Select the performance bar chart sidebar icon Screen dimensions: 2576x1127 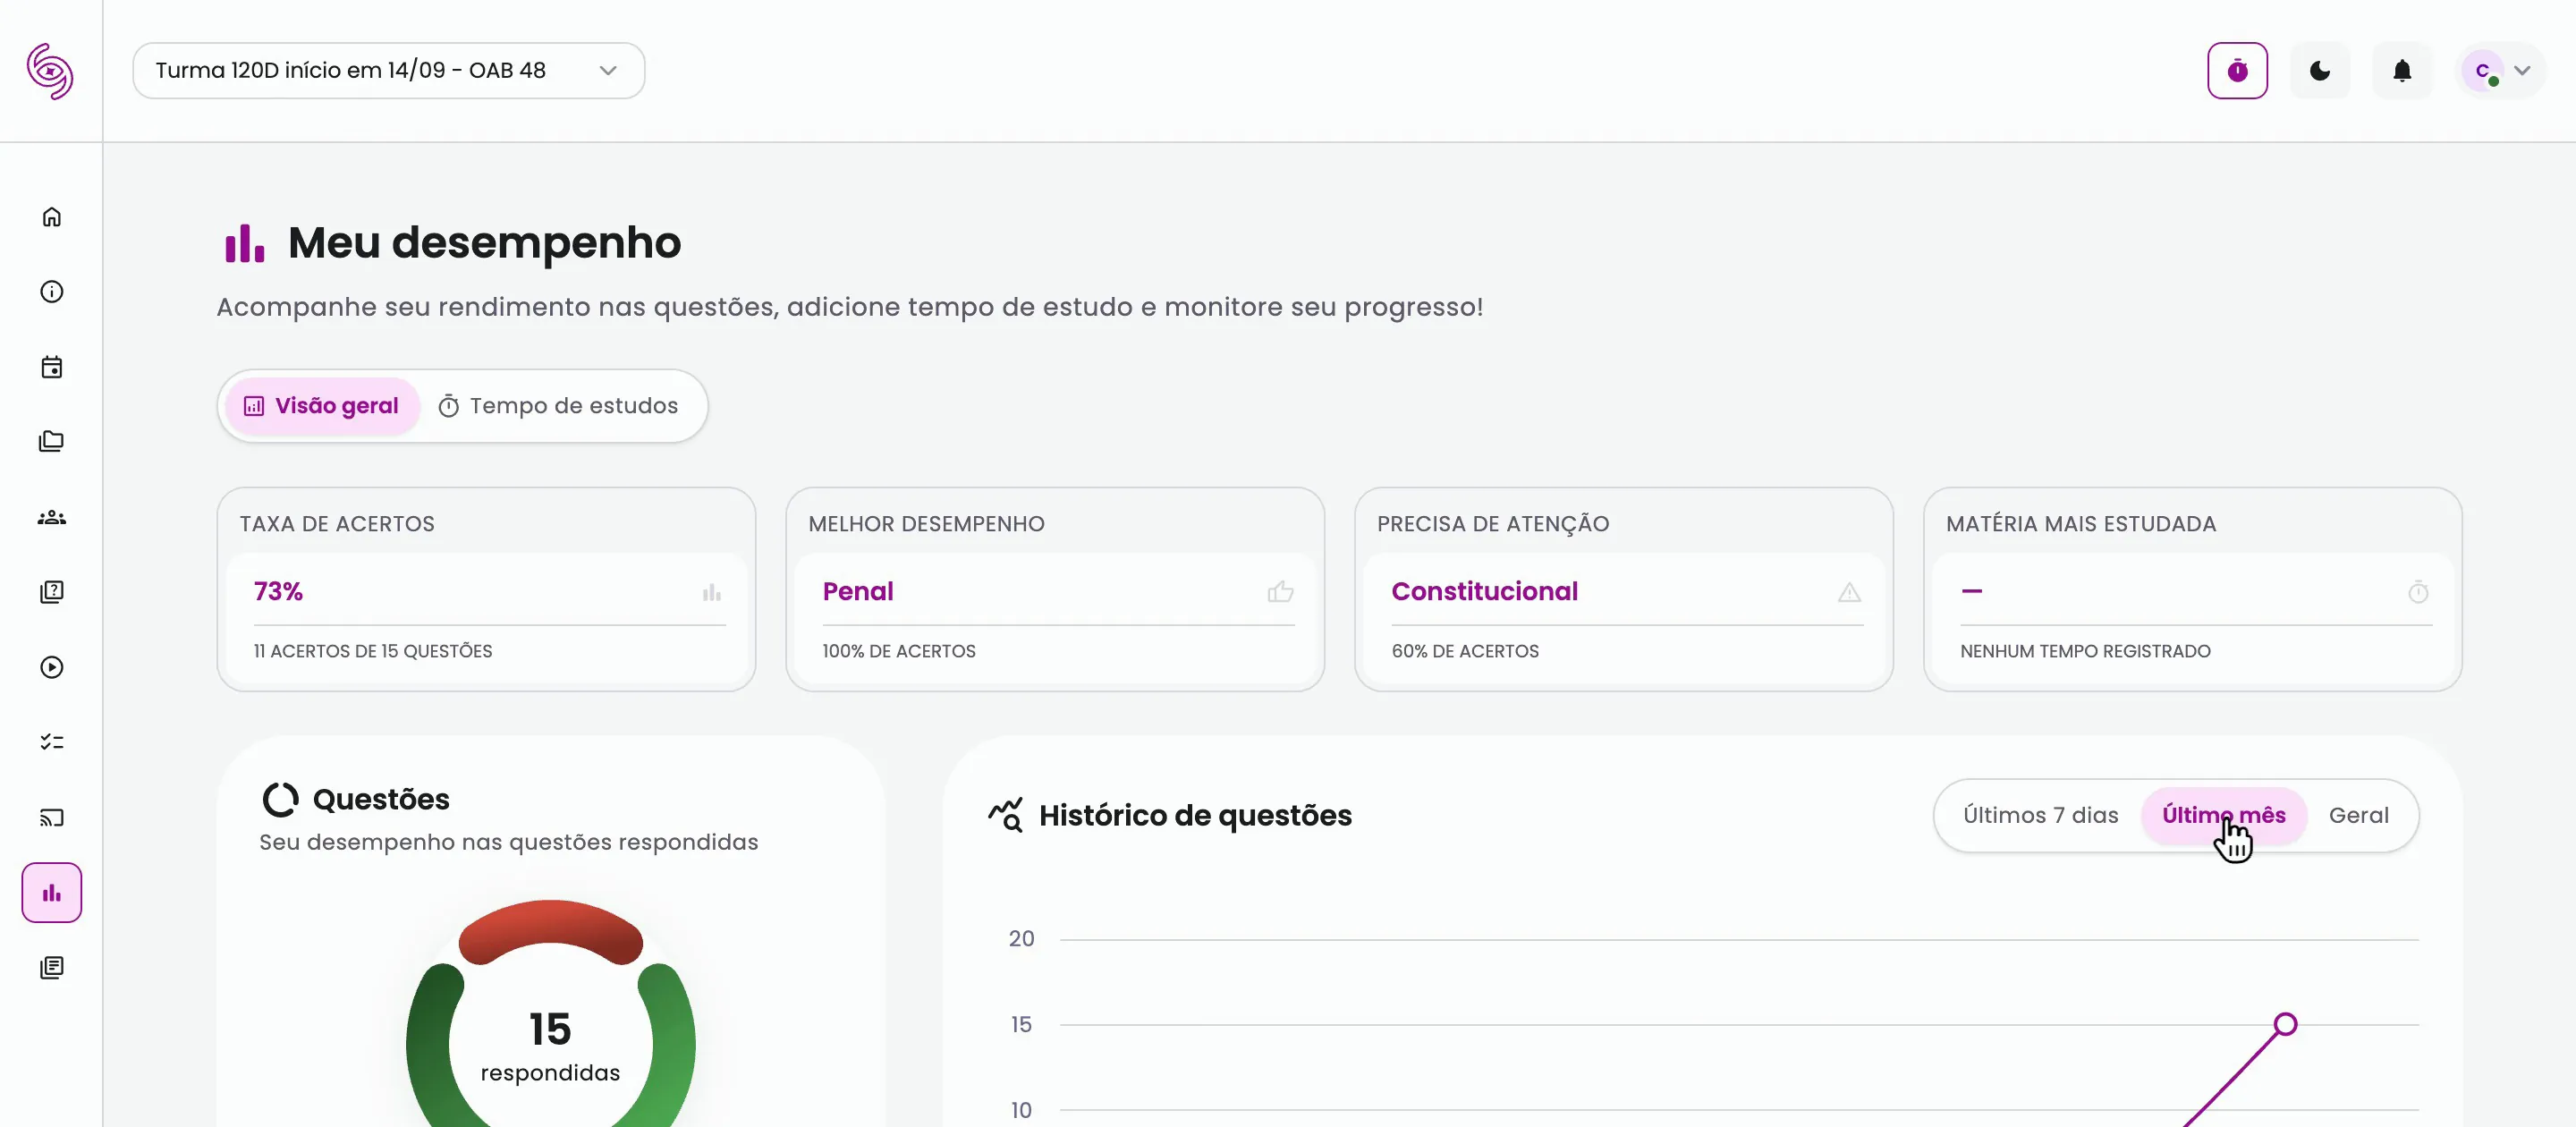(51, 892)
